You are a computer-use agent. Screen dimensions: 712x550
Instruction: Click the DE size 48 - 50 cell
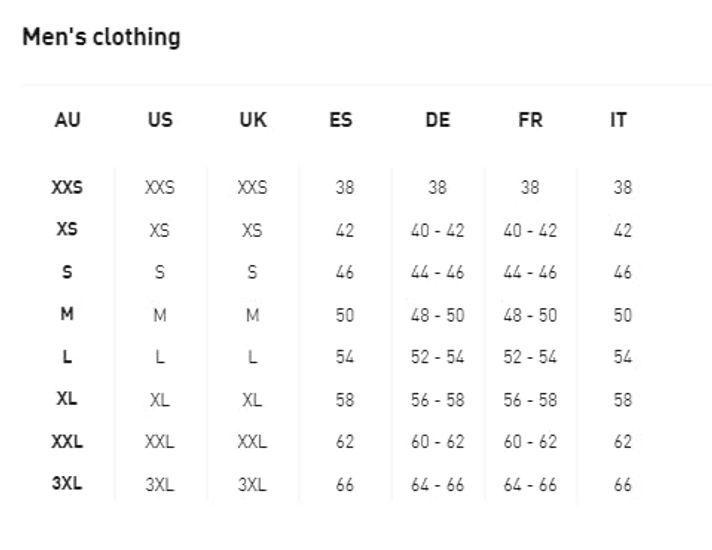[438, 315]
